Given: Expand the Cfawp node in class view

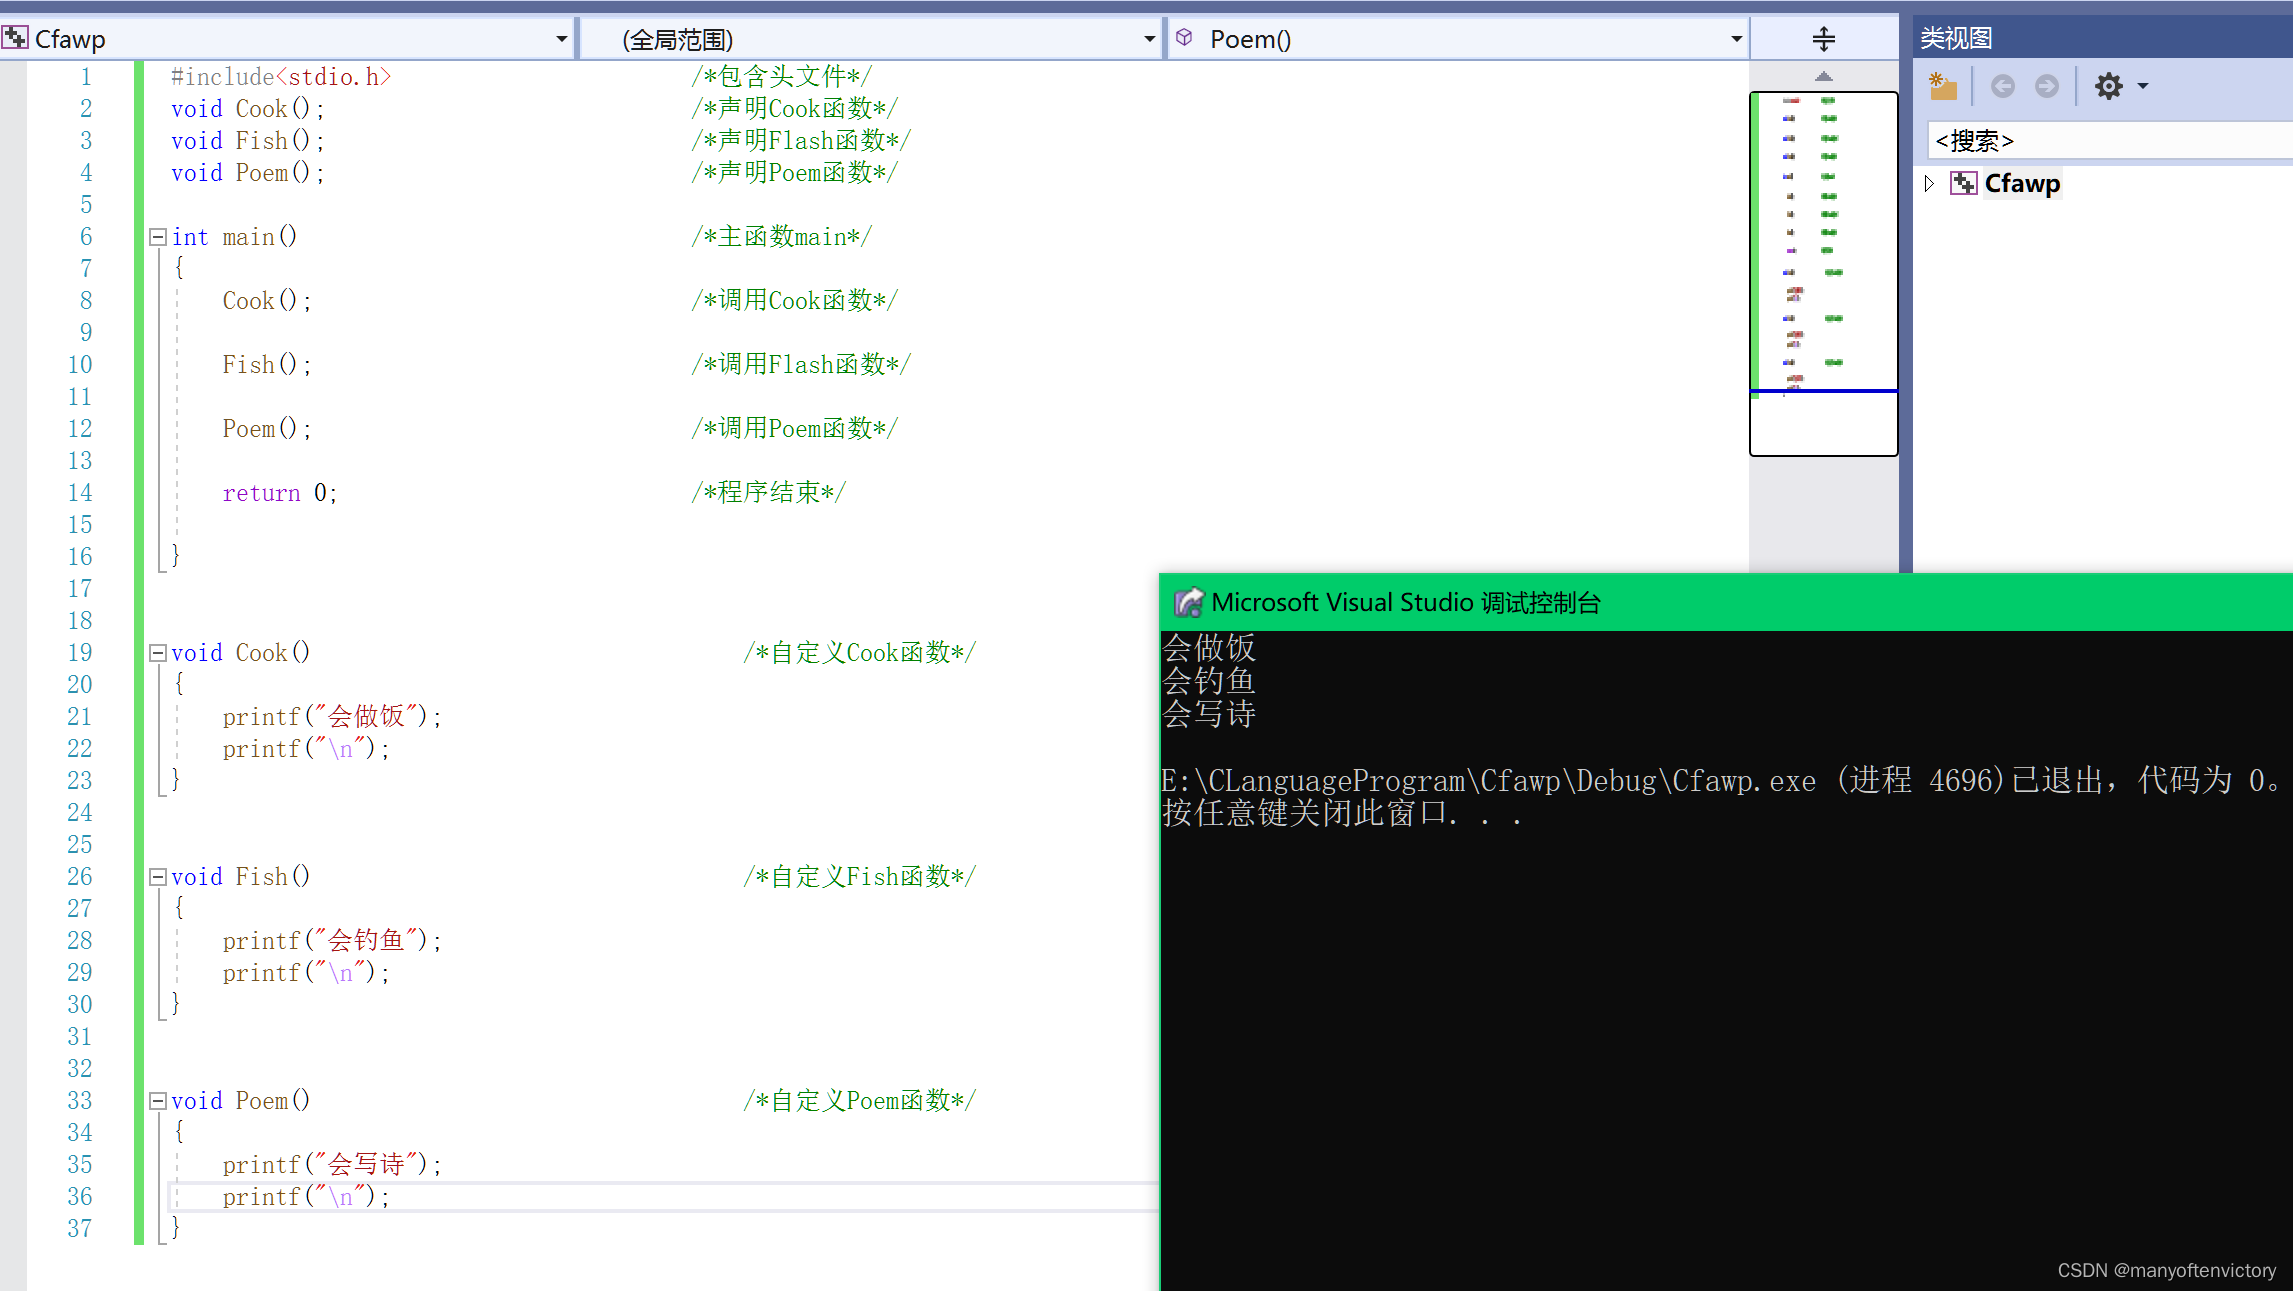Looking at the screenshot, I should [x=1930, y=184].
